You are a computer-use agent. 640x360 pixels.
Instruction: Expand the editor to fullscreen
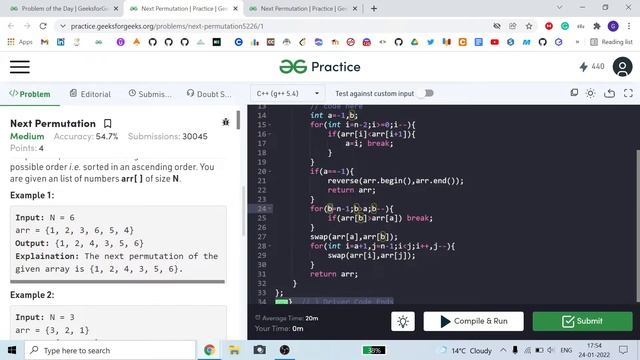628,93
